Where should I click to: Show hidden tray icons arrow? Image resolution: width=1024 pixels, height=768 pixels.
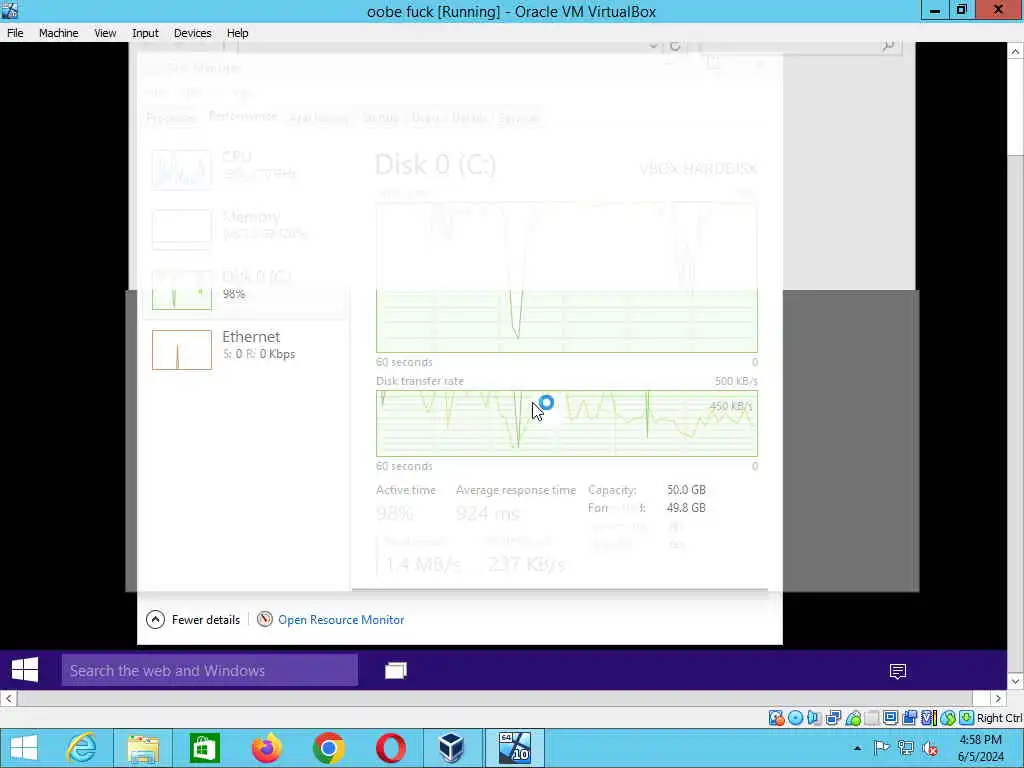pyautogui.click(x=857, y=748)
